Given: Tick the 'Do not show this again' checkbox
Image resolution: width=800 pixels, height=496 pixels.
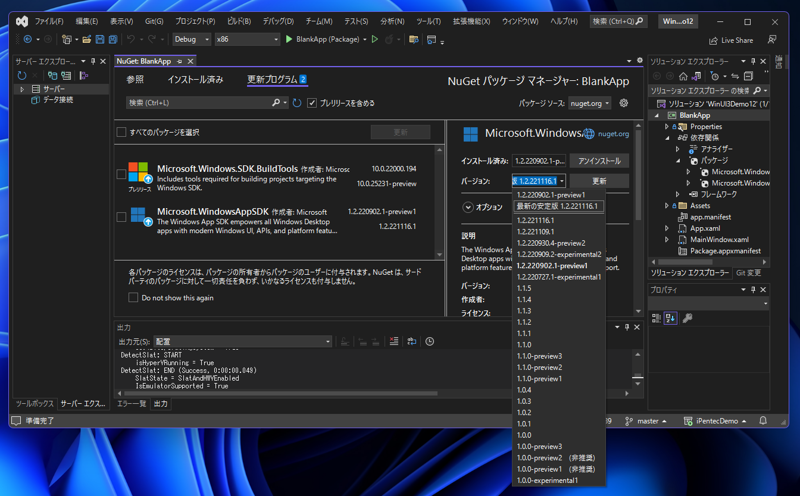Looking at the screenshot, I should (x=133, y=298).
